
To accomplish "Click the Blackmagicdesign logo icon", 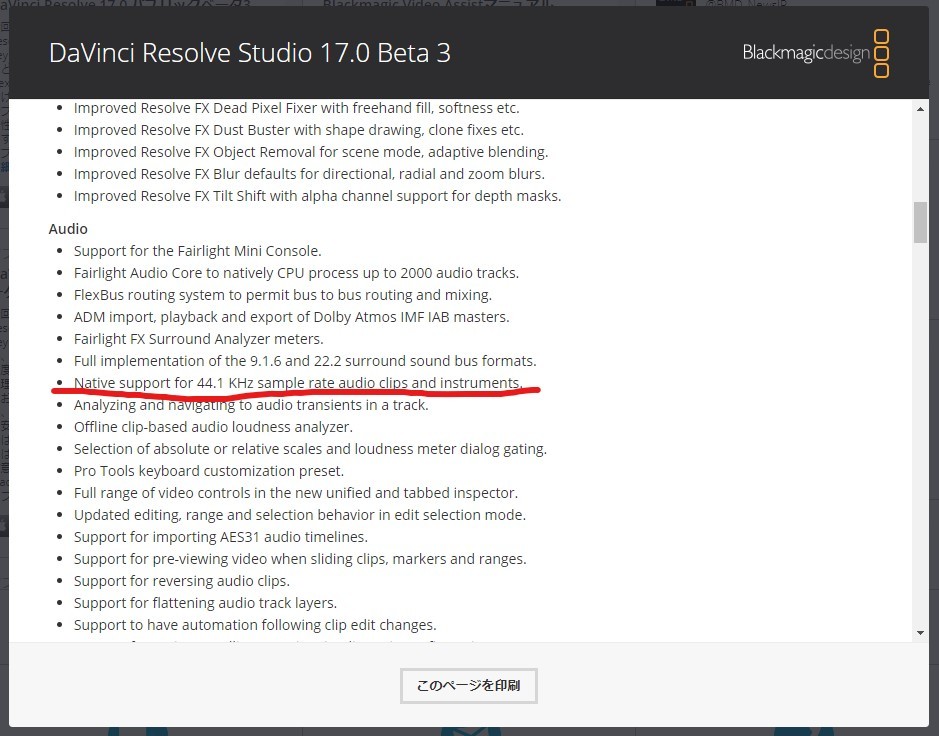I will (x=816, y=53).
